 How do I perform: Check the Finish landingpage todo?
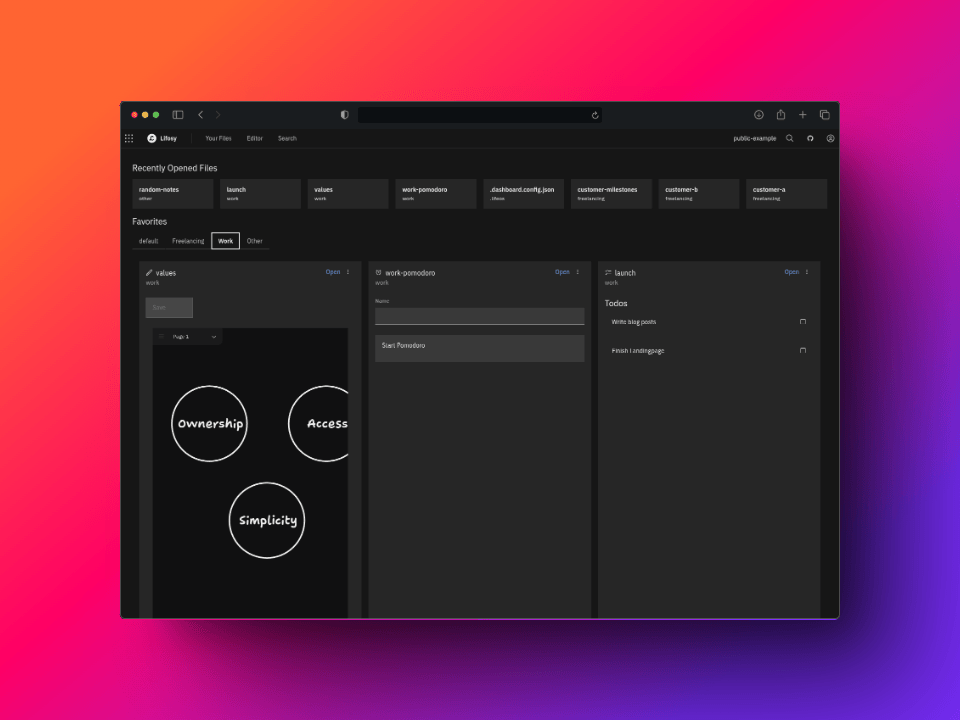pos(803,351)
